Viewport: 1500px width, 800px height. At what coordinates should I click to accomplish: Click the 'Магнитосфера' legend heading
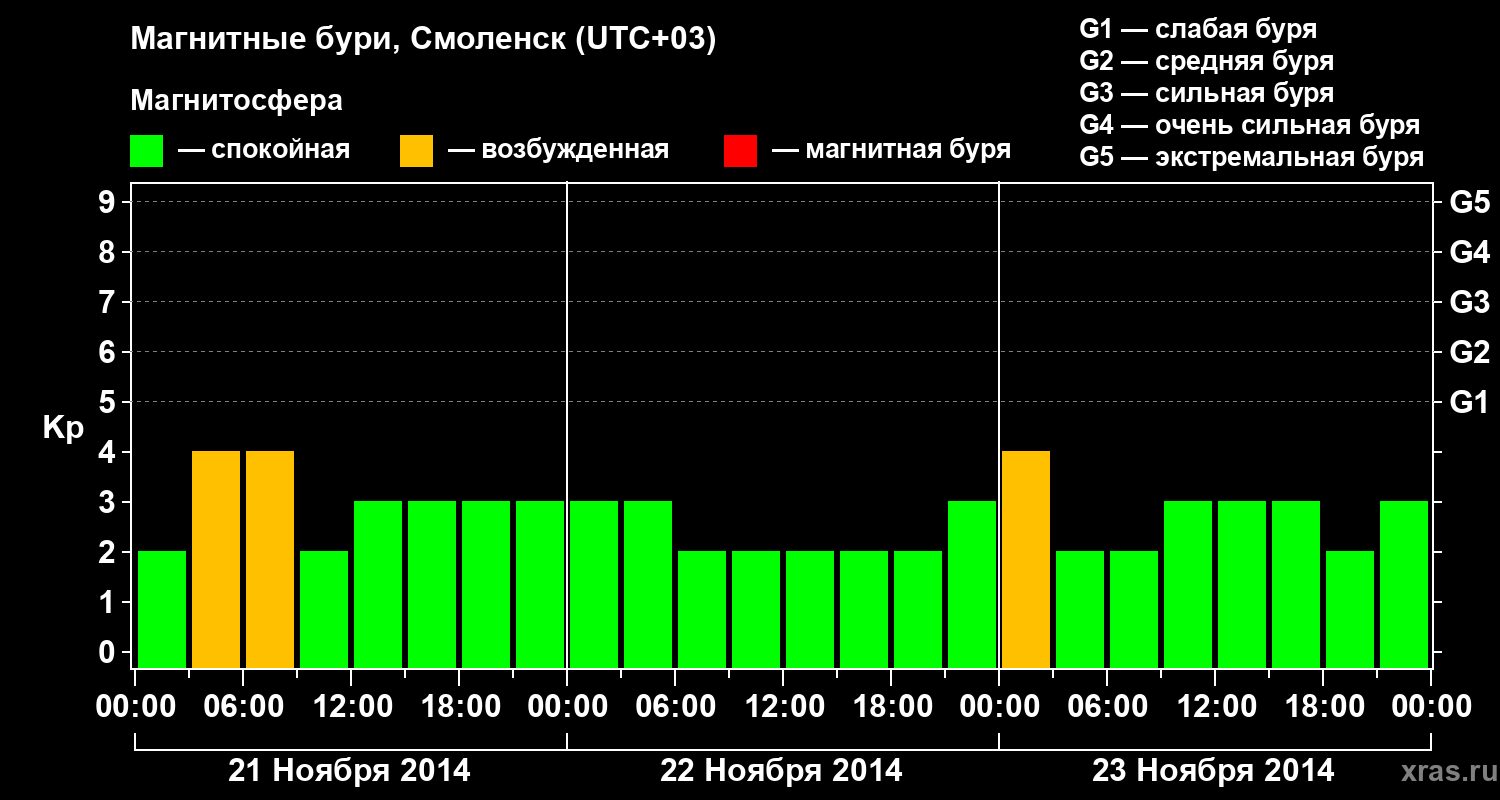click(x=237, y=101)
